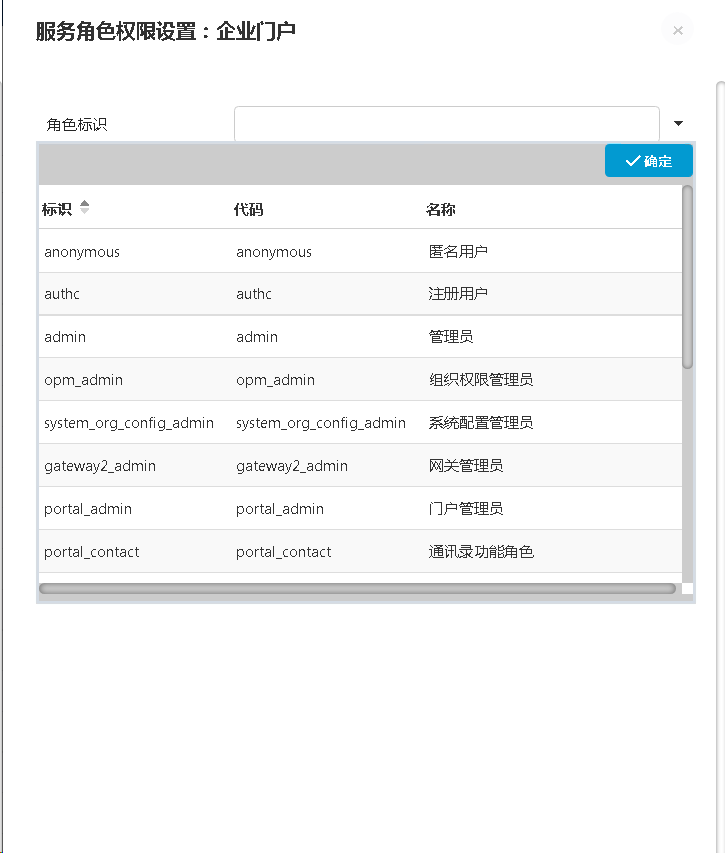Viewport: 725px width, 853px height.
Task: Click the 角色标识 field label
Action: click(x=77, y=125)
